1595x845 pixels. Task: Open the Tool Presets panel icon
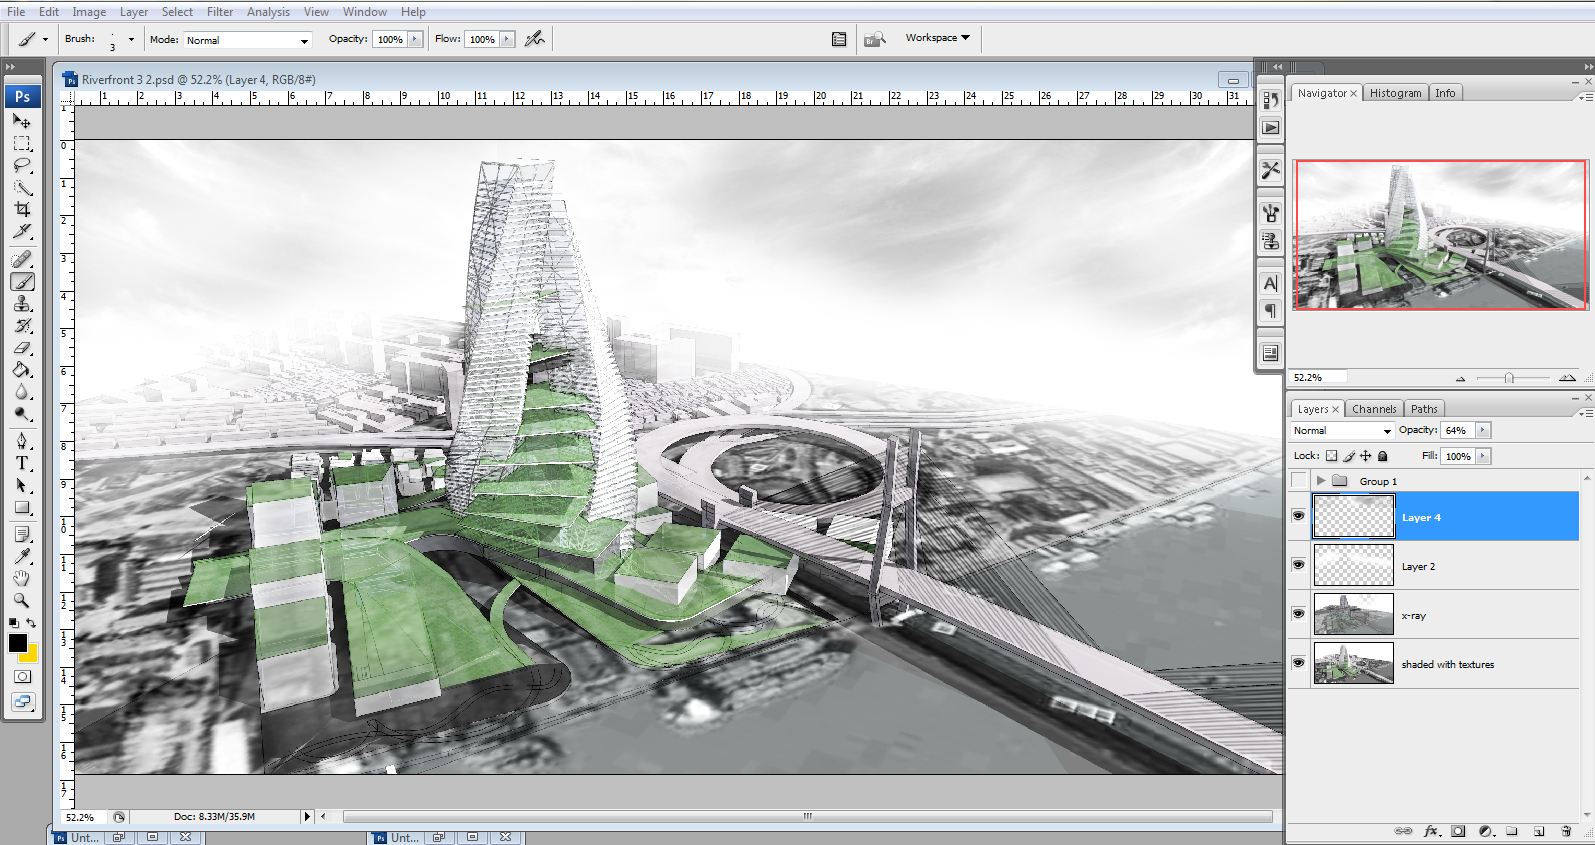click(1270, 171)
